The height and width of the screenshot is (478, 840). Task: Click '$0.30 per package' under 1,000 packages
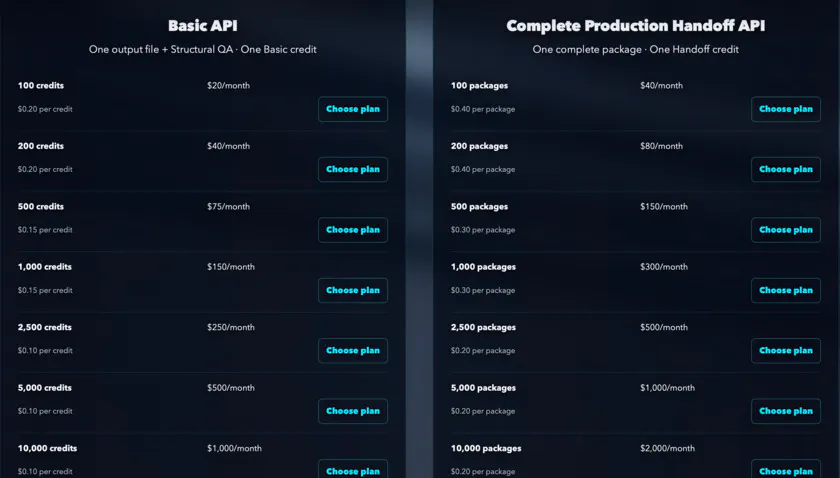pos(483,290)
